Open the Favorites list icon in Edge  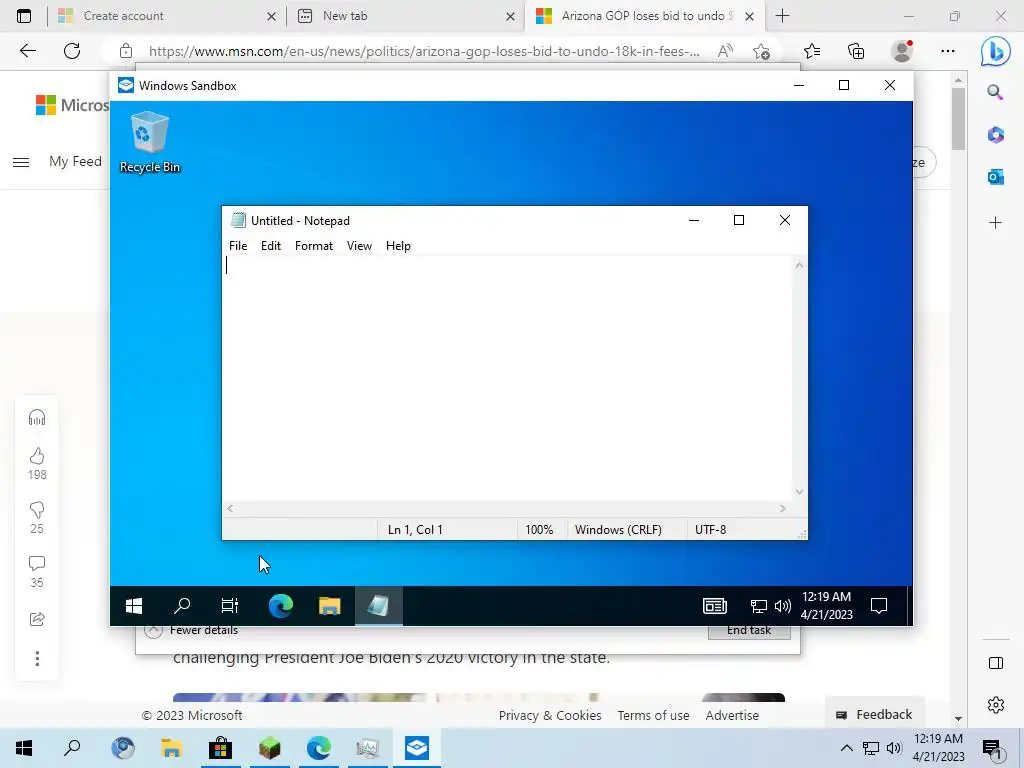[812, 51]
